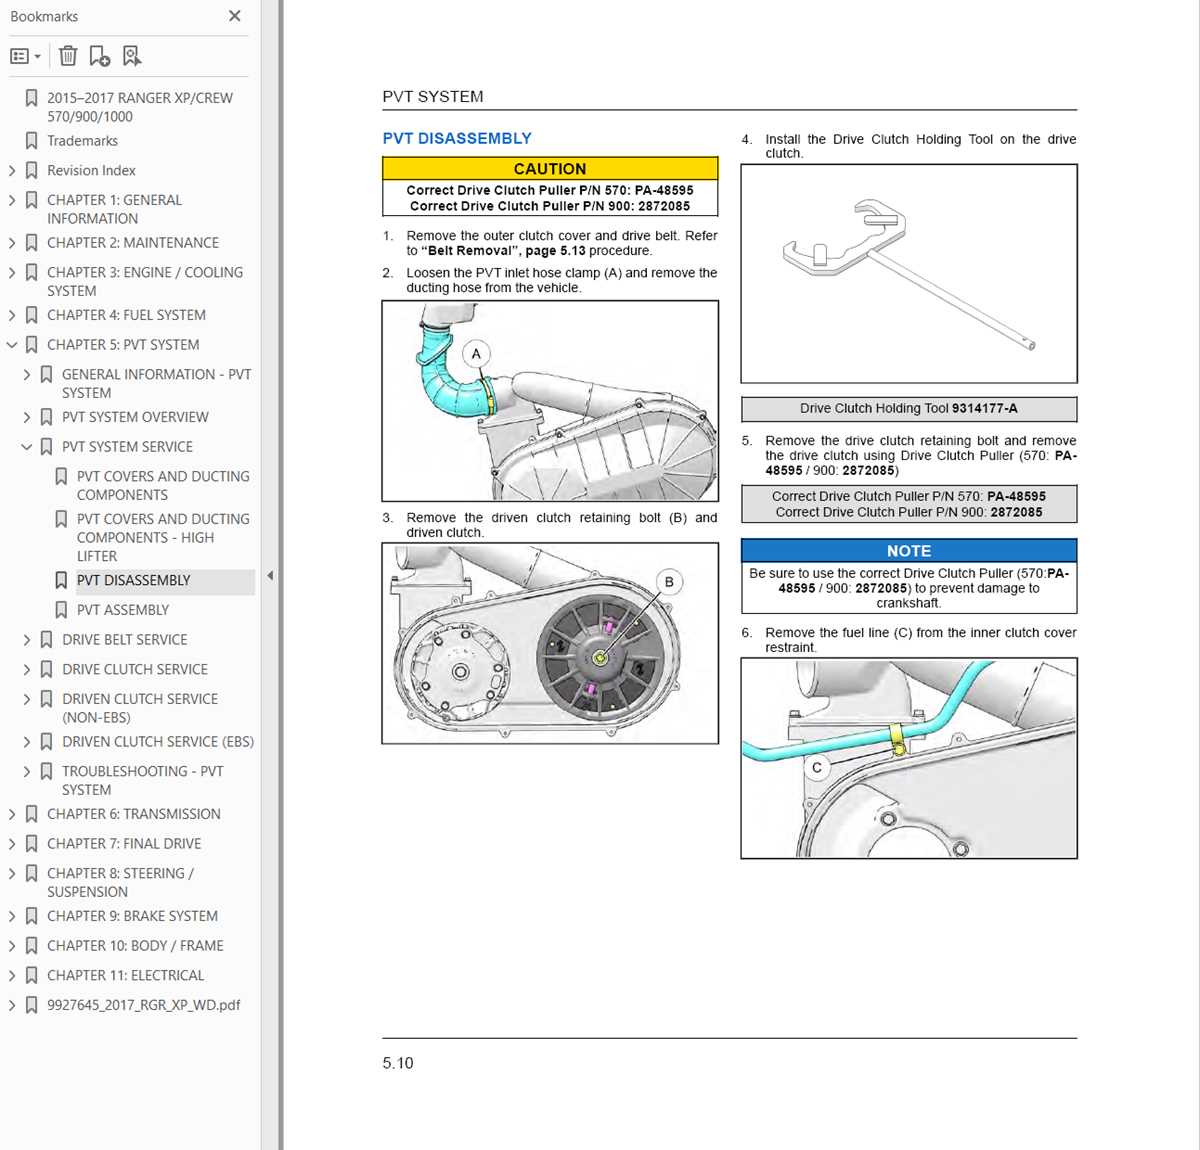Expand CHAPTER 8: STEERING / SUSPENSION
The image size is (1200, 1150).
[12, 873]
